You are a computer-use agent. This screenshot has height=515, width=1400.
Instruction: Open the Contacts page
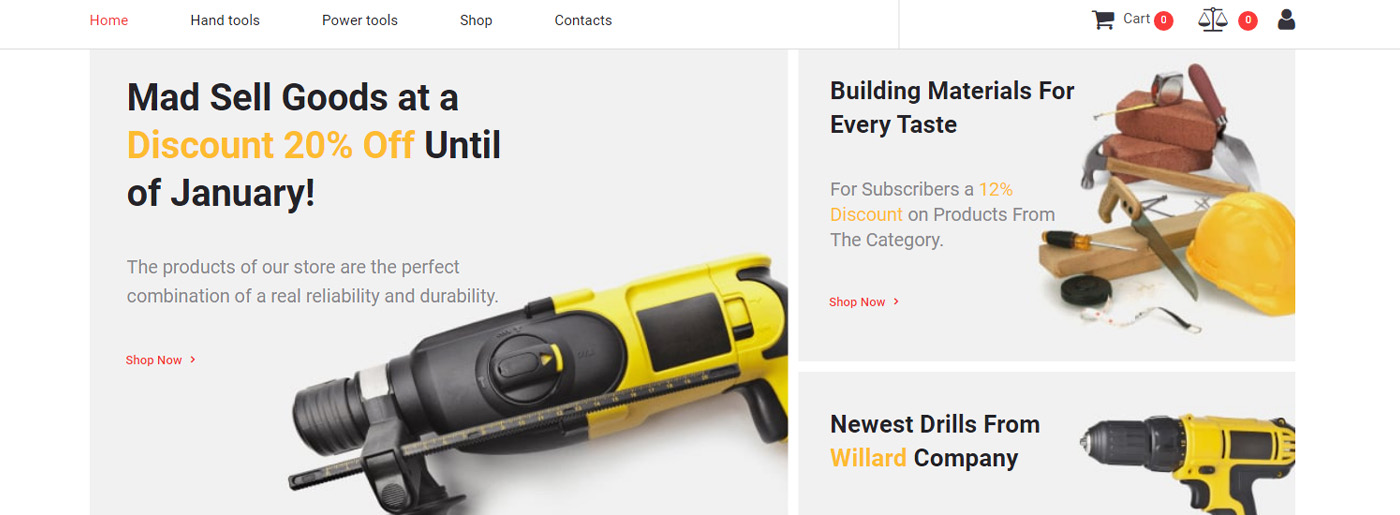583,20
